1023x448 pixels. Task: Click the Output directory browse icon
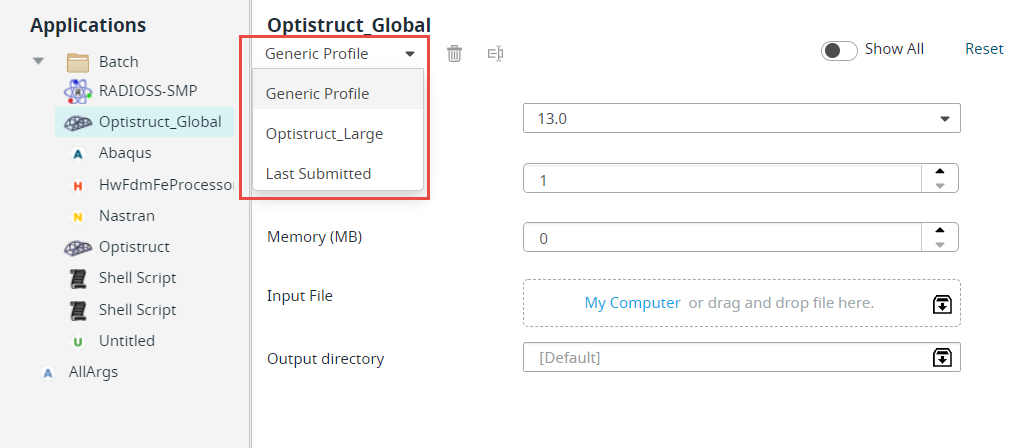coord(942,357)
